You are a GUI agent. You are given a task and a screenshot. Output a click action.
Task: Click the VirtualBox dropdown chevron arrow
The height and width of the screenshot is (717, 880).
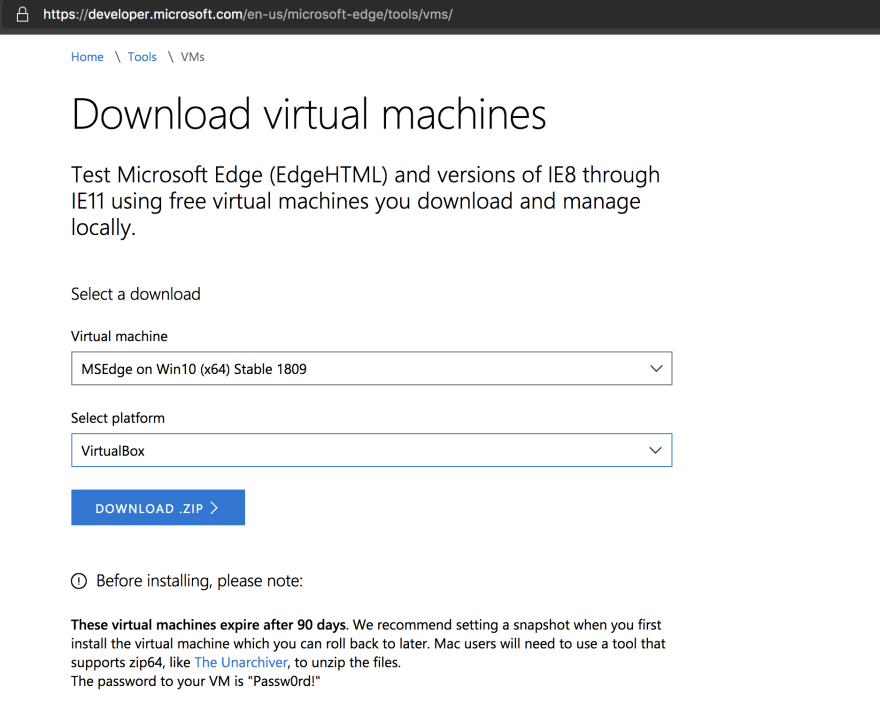655,450
